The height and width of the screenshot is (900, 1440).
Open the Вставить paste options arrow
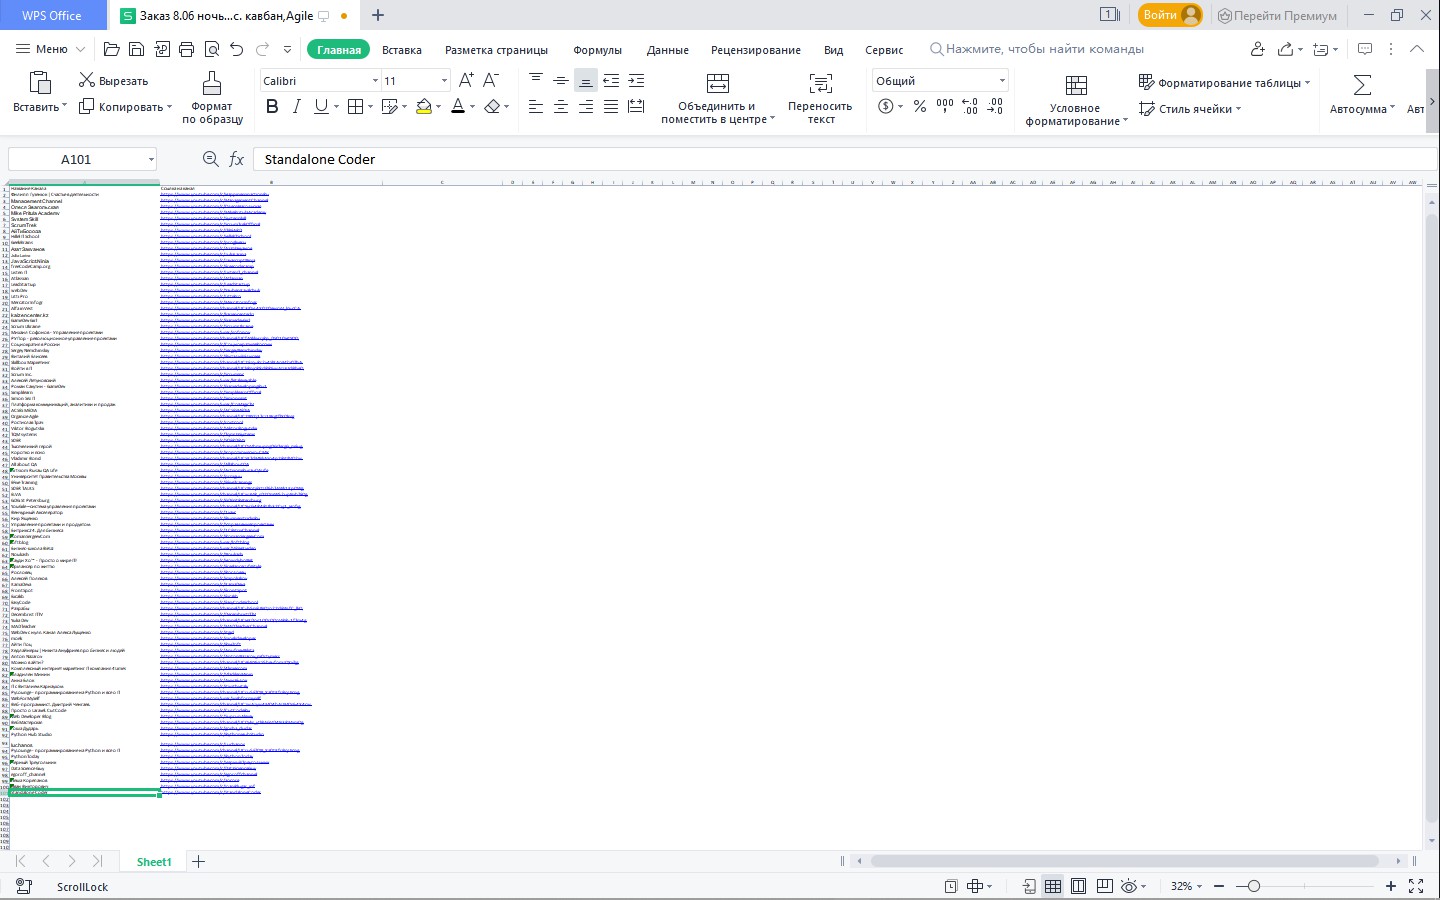(64, 107)
